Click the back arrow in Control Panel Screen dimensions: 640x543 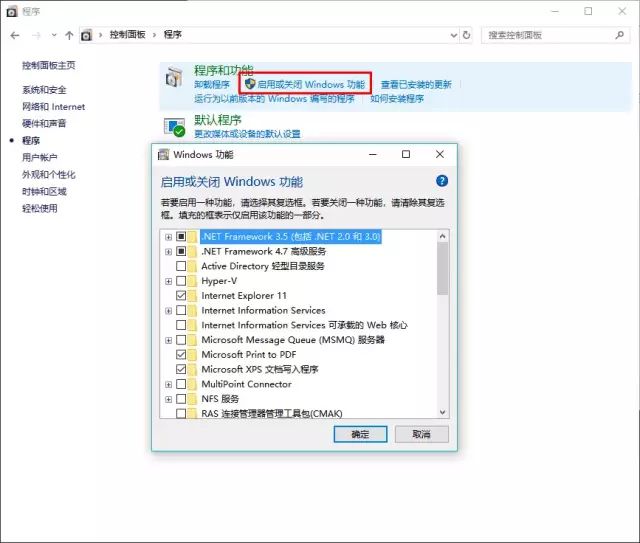(x=15, y=36)
